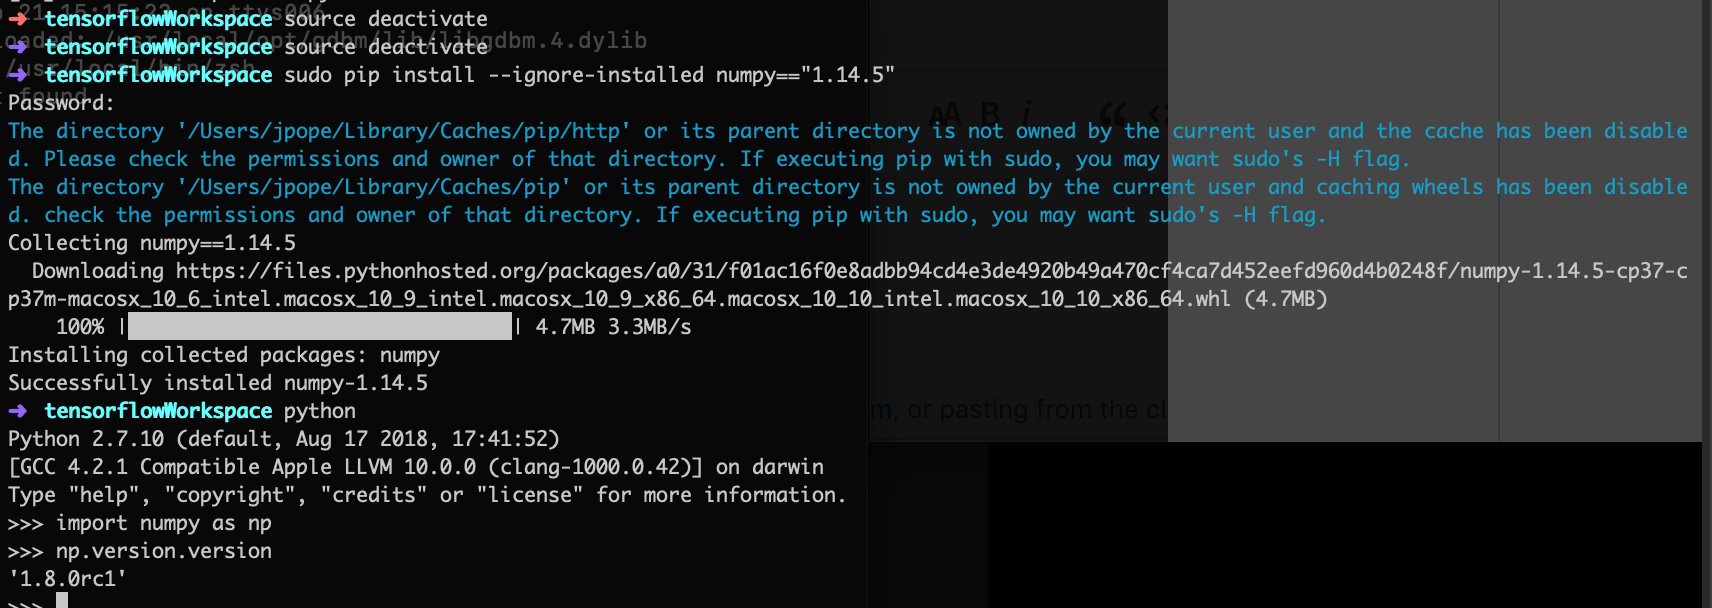Click the 100% download progress bar
The image size is (1712, 608).
pyautogui.click(x=320, y=327)
